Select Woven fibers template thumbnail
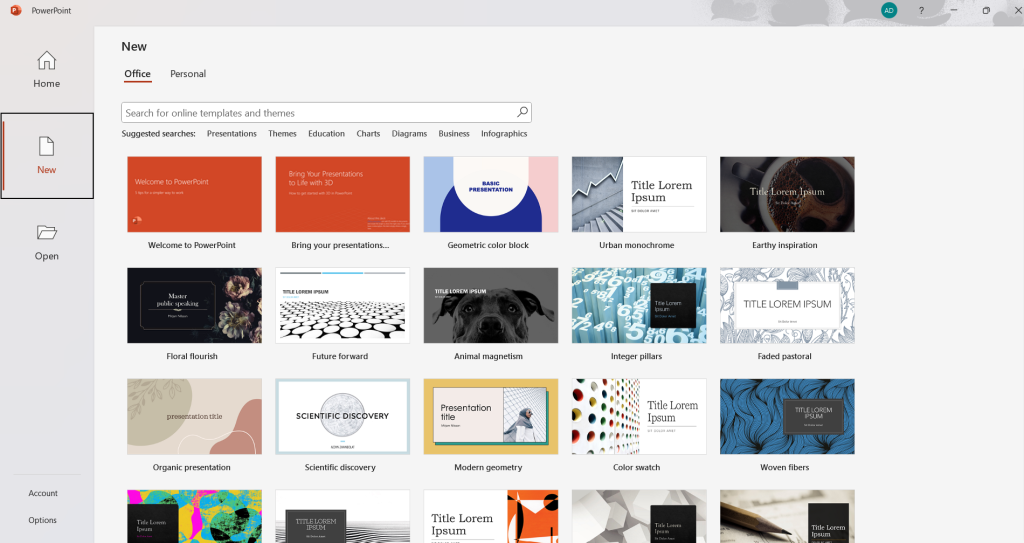The width and height of the screenshot is (1024, 543). click(788, 416)
